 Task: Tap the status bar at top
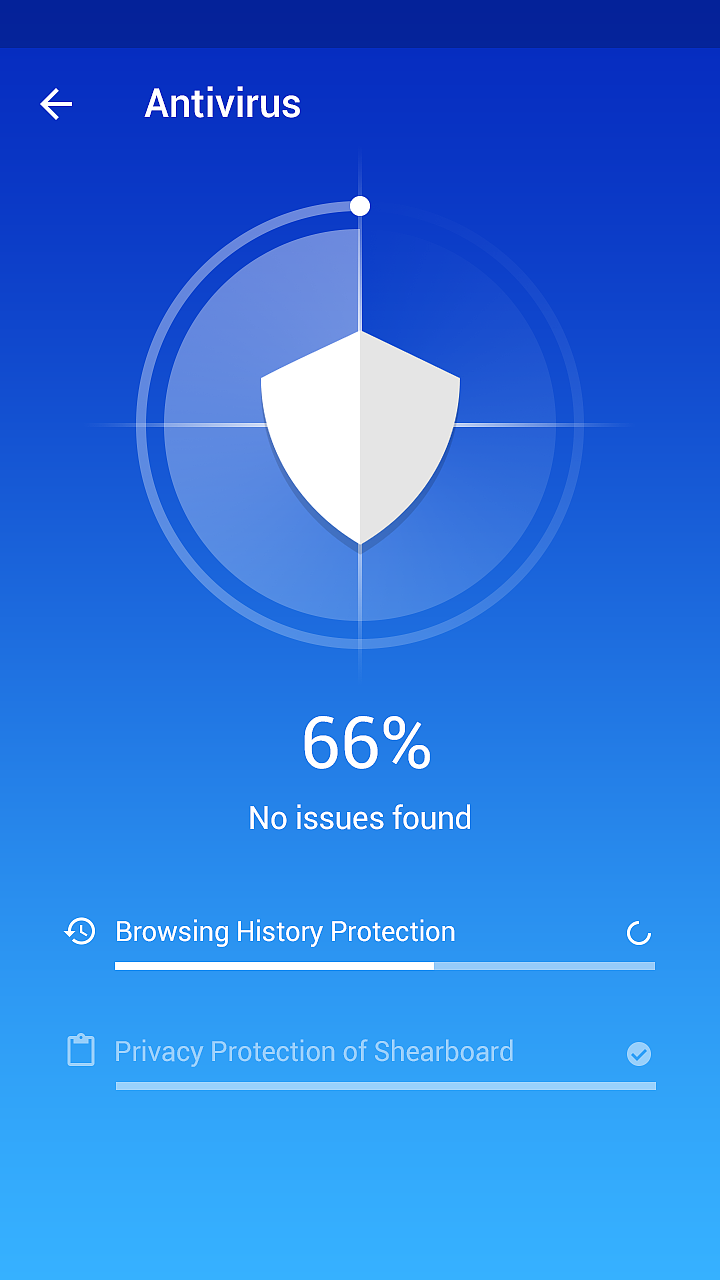360,24
